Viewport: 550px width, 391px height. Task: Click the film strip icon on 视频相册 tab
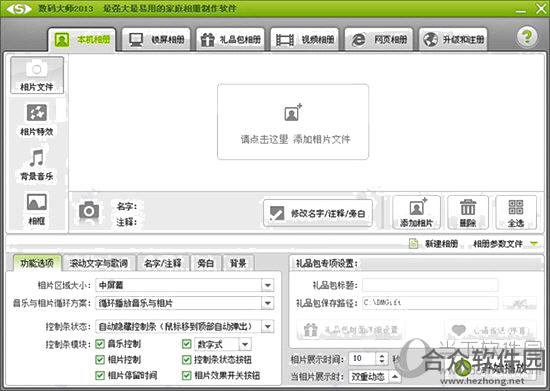285,40
